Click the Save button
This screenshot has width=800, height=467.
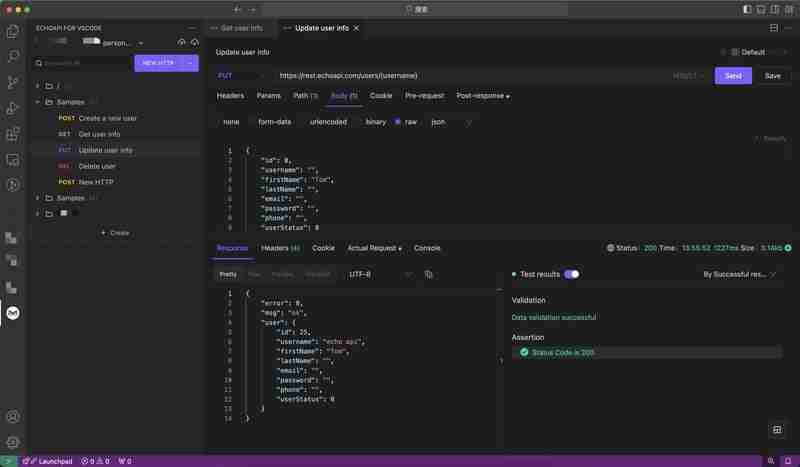(772, 76)
